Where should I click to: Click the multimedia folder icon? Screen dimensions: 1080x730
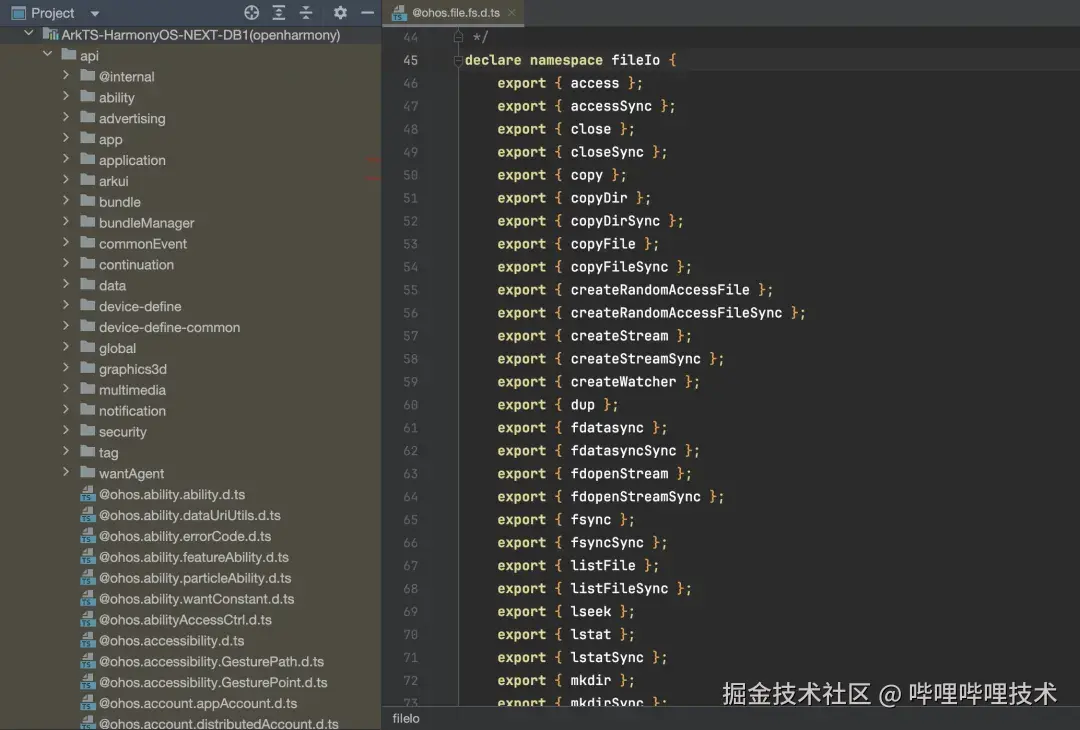[x=87, y=388]
